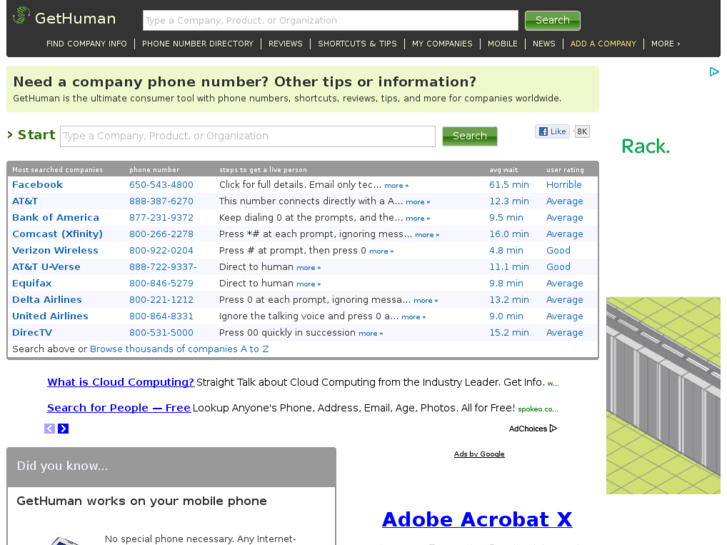Click Average rating for Delta Airlines
Screen dimensions: 727x545
coord(564,300)
